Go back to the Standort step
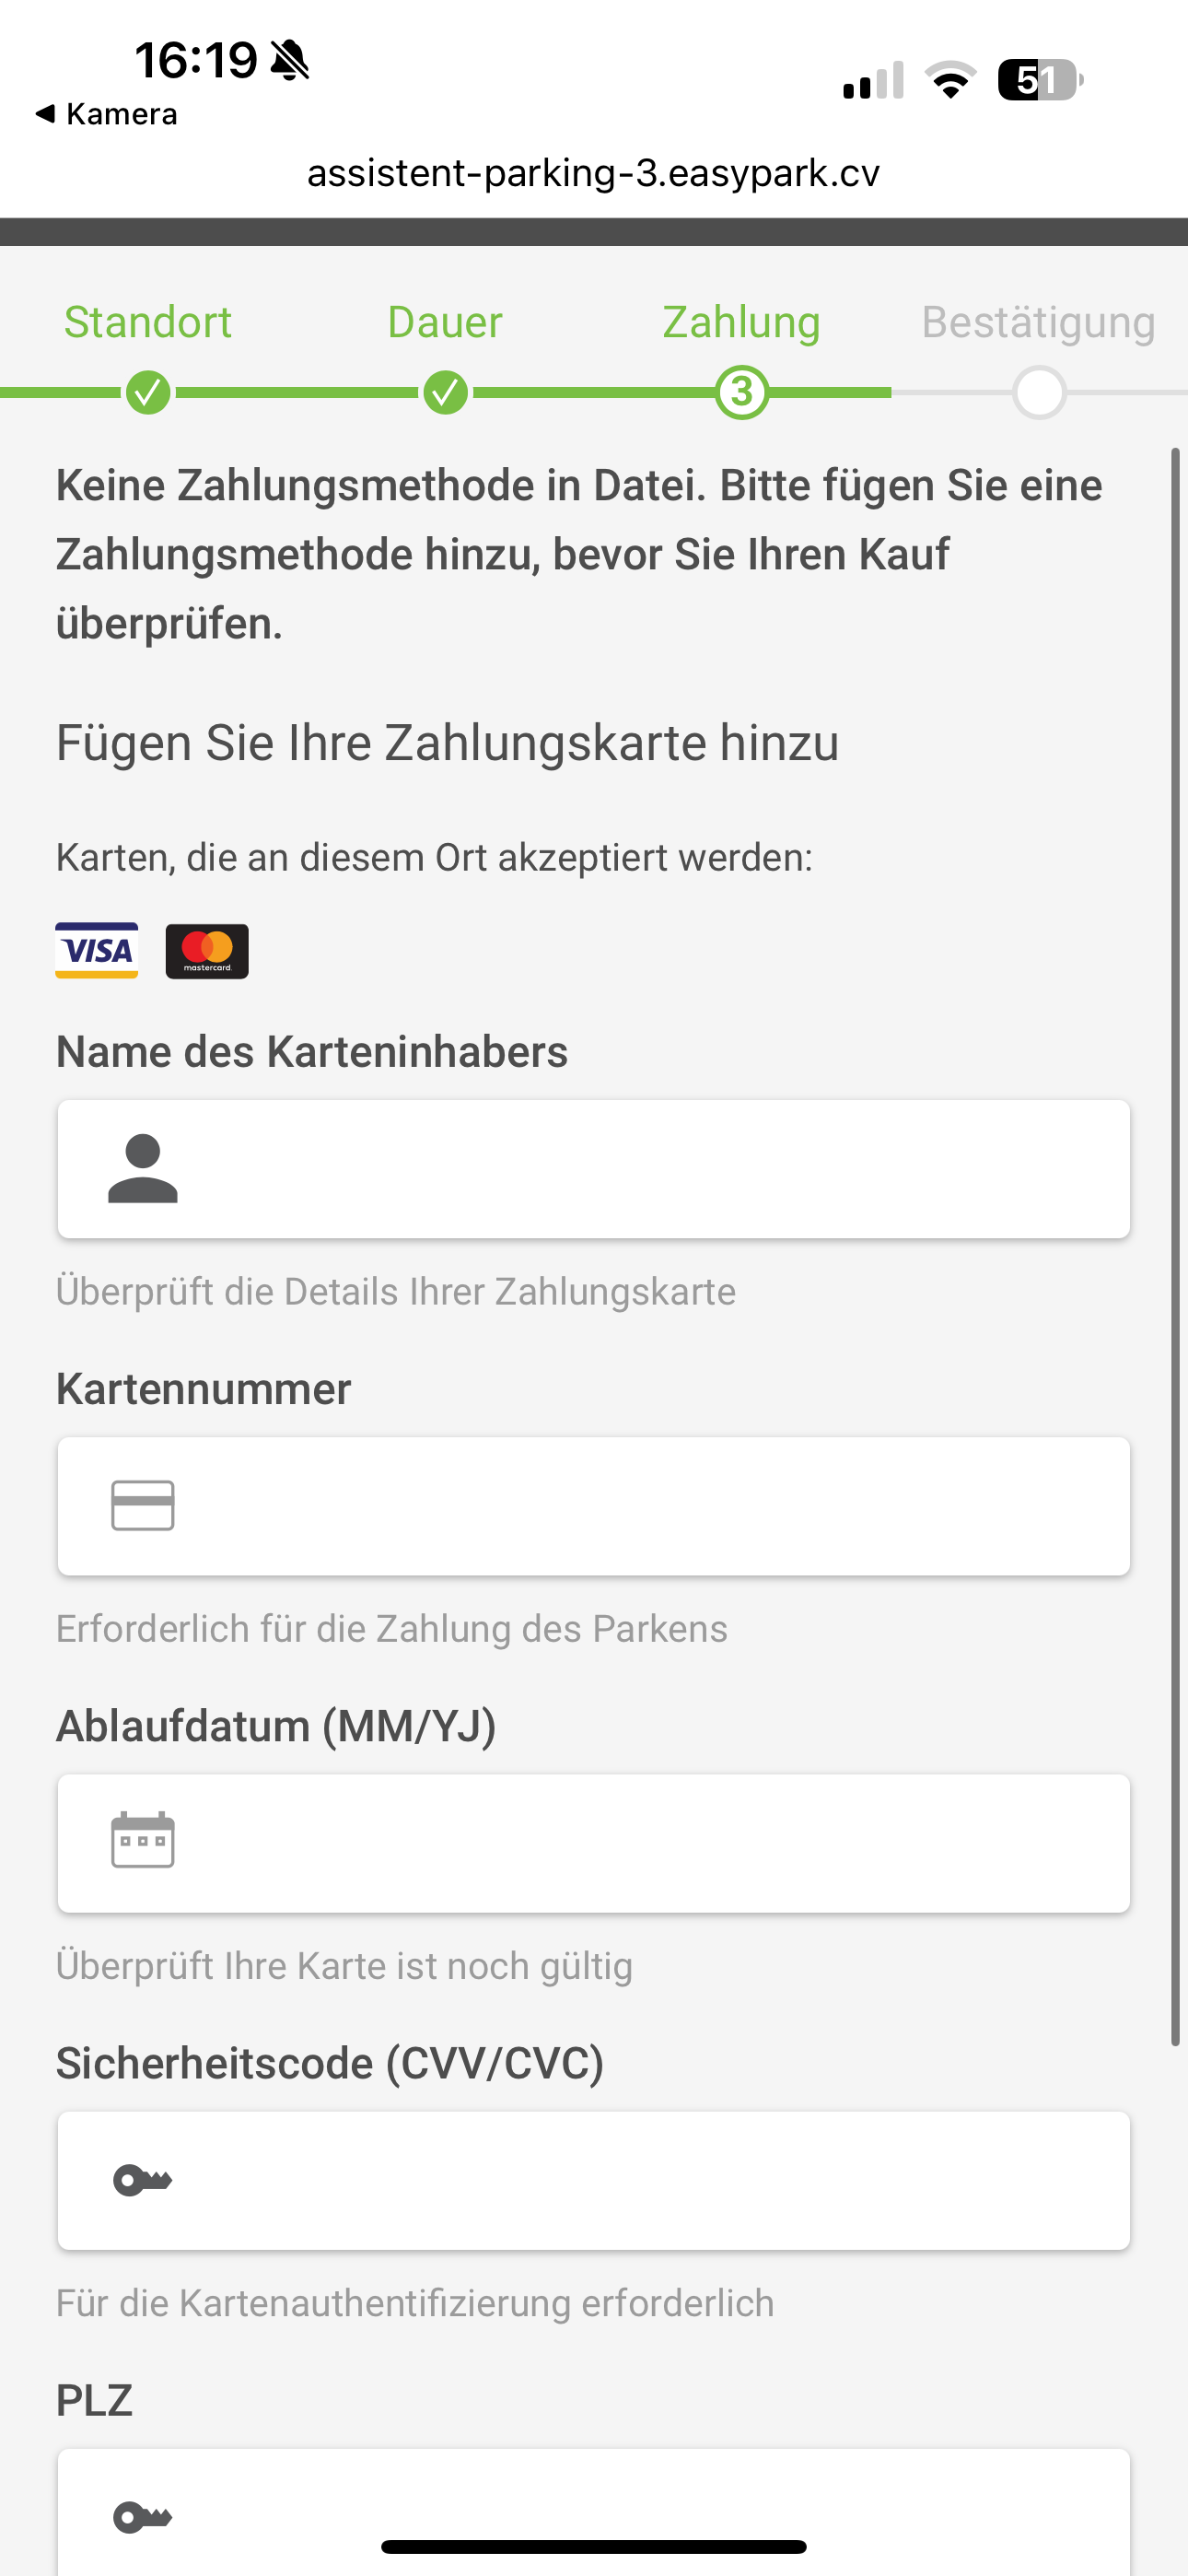This screenshot has height=2576, width=1188. pos(148,323)
